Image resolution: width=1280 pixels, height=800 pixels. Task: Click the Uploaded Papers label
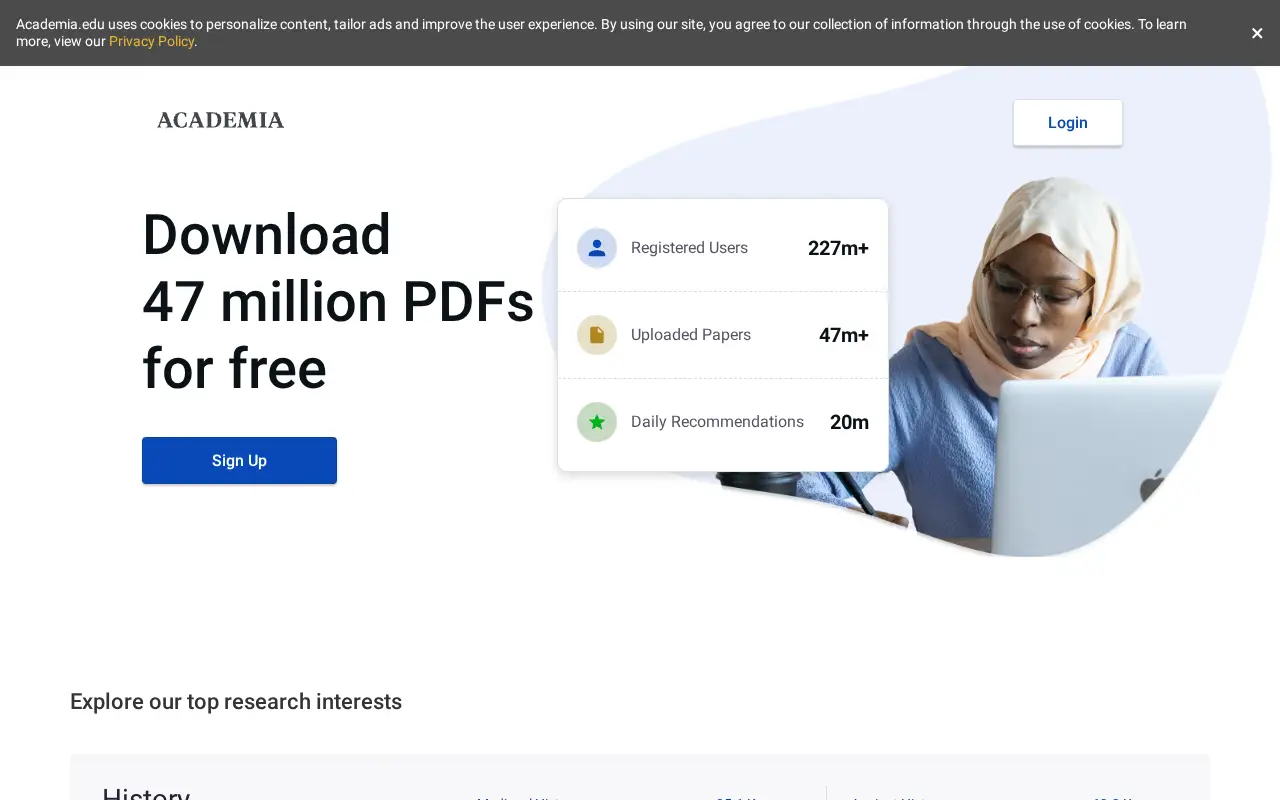691,335
